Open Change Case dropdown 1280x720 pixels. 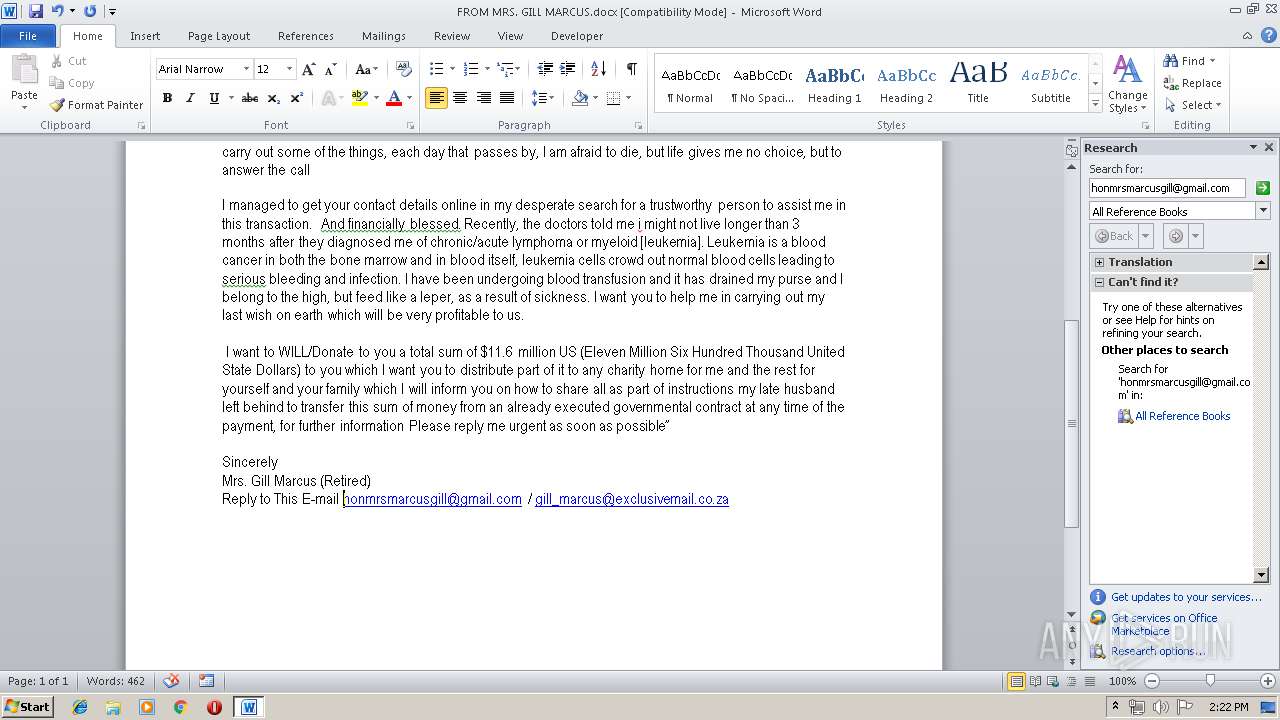[366, 69]
